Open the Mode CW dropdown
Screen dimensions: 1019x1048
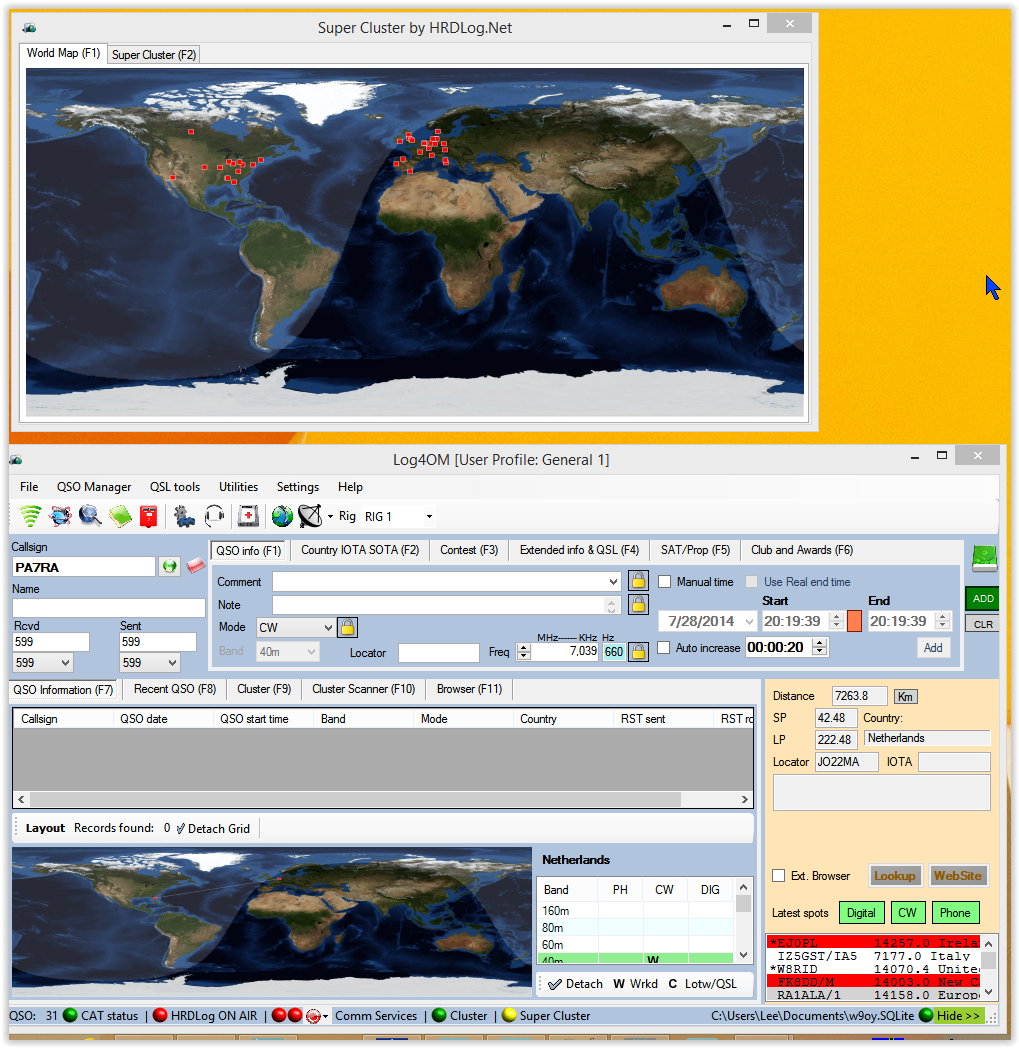(327, 628)
